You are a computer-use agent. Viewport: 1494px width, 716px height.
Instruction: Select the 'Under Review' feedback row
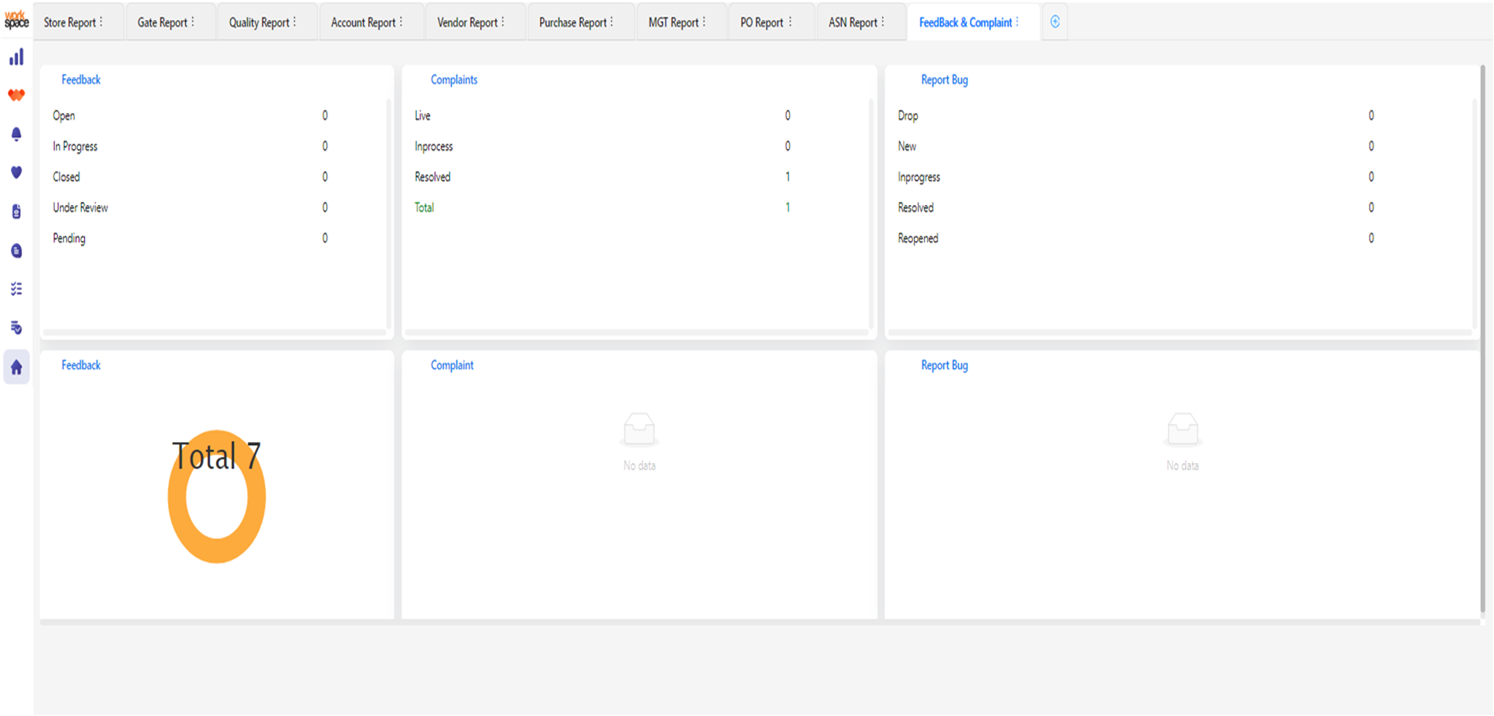[x=215, y=208]
